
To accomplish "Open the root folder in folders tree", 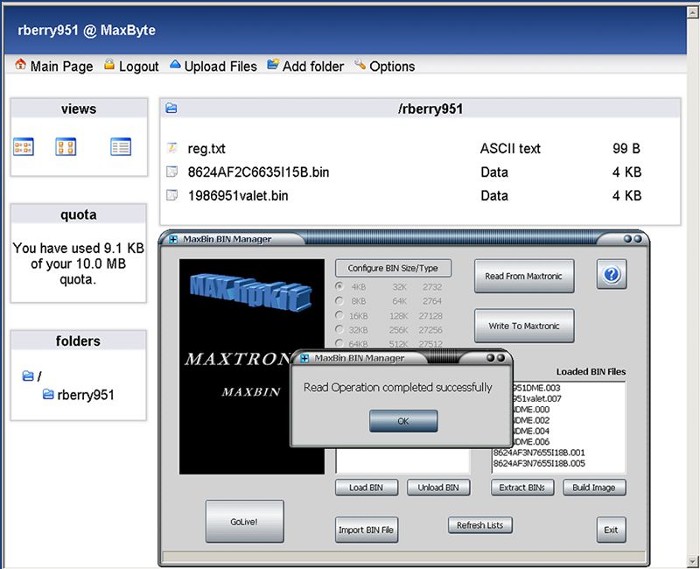I will point(32,376).
